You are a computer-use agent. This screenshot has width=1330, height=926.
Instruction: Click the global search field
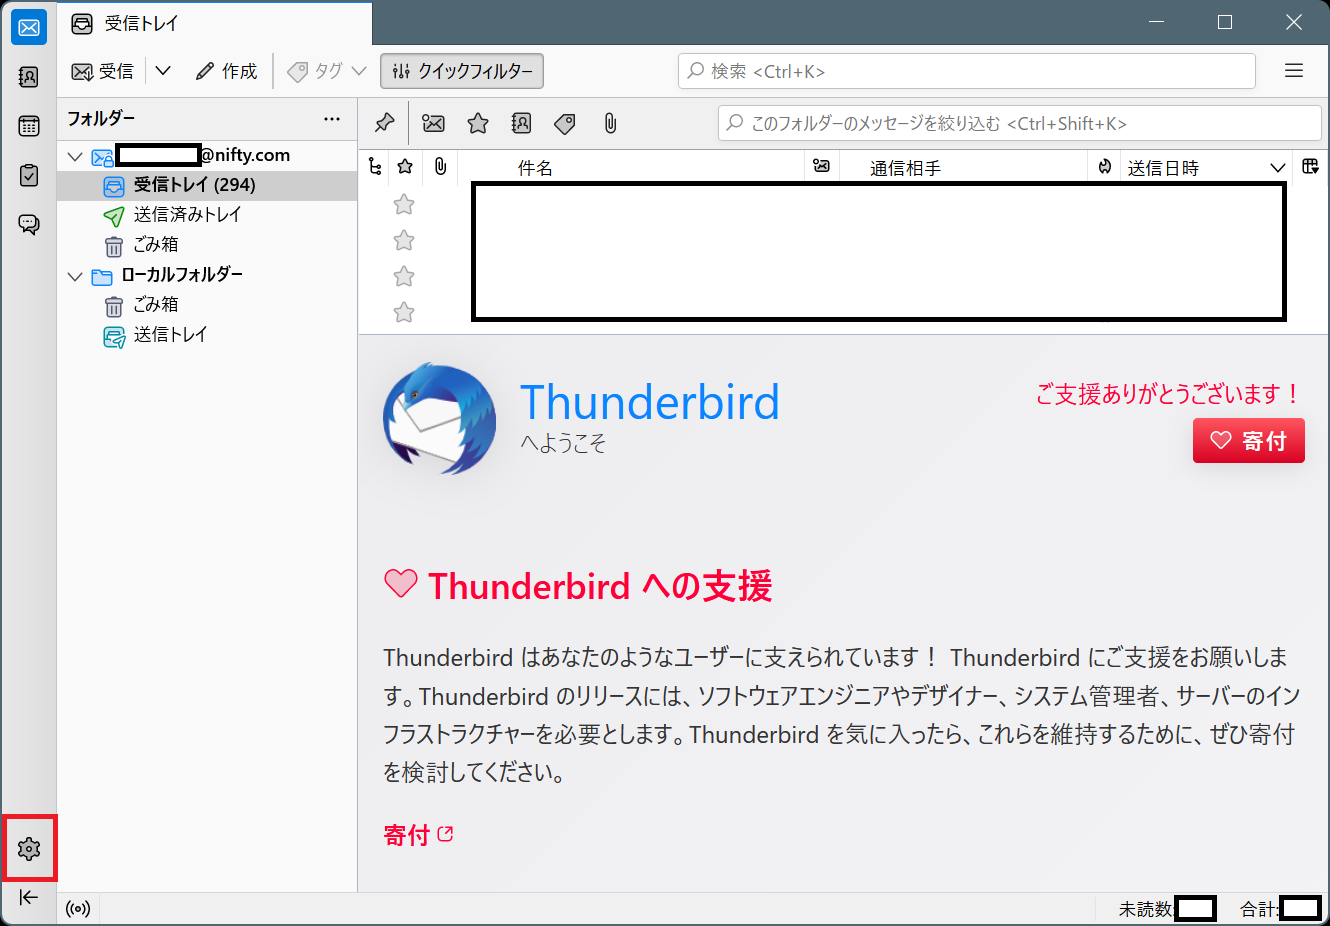click(966, 71)
